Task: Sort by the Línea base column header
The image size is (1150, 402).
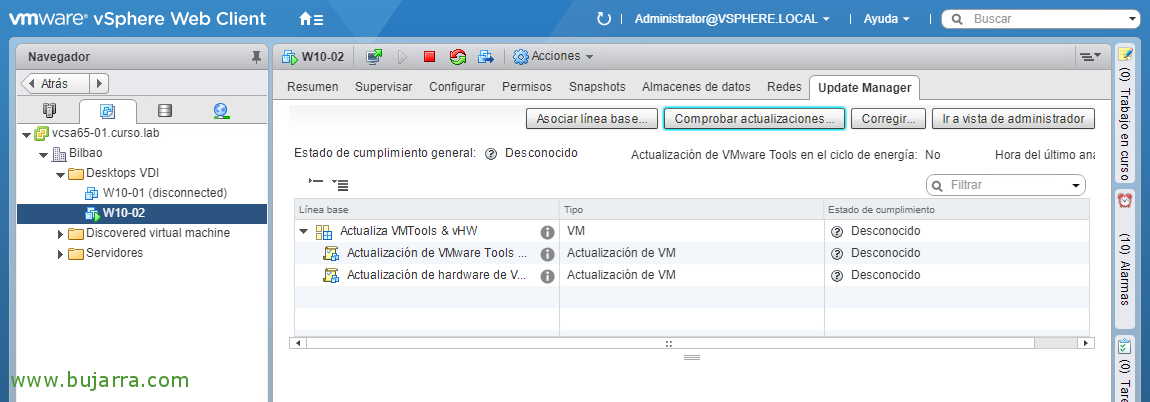Action: coord(426,210)
